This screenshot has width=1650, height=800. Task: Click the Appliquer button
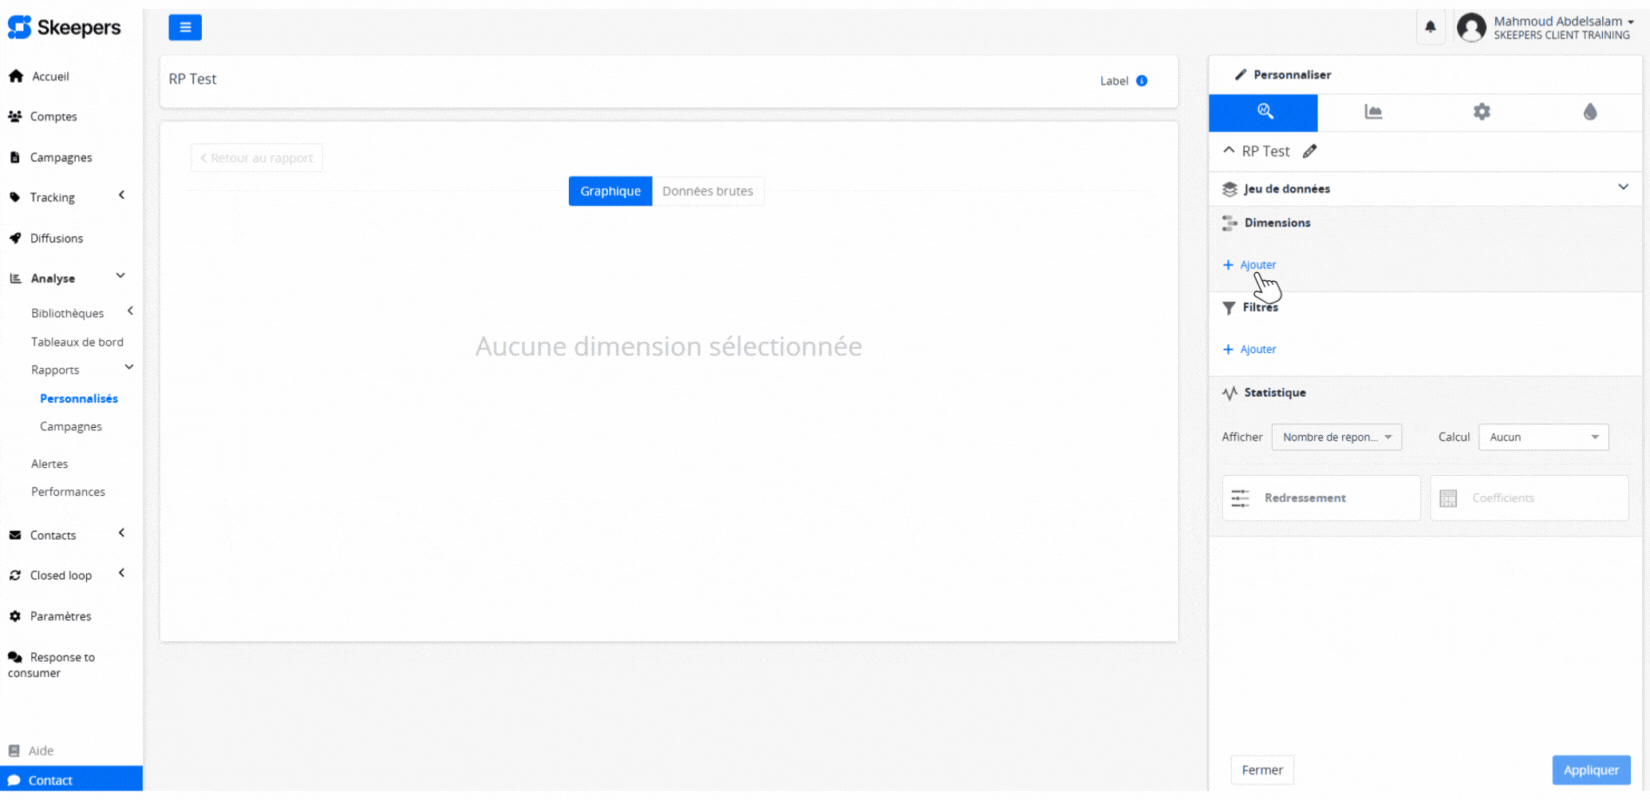click(x=1590, y=770)
